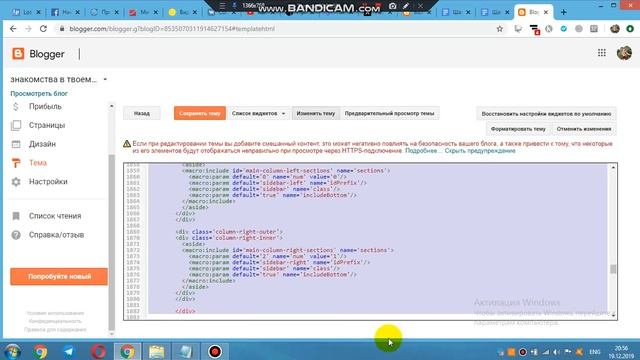Reload the current page
Viewport: 640px width, 360px height.
(43, 29)
